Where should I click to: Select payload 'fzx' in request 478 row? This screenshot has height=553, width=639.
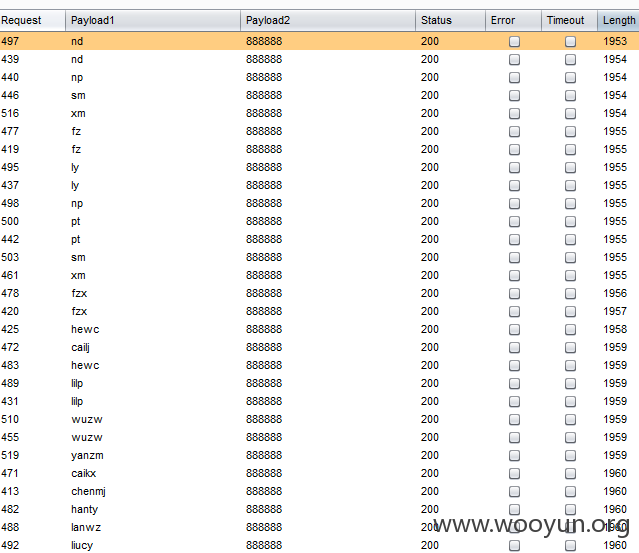[79, 293]
